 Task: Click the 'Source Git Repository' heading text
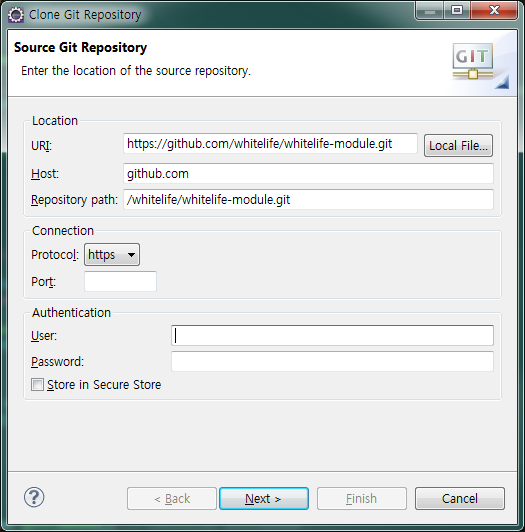point(80,48)
